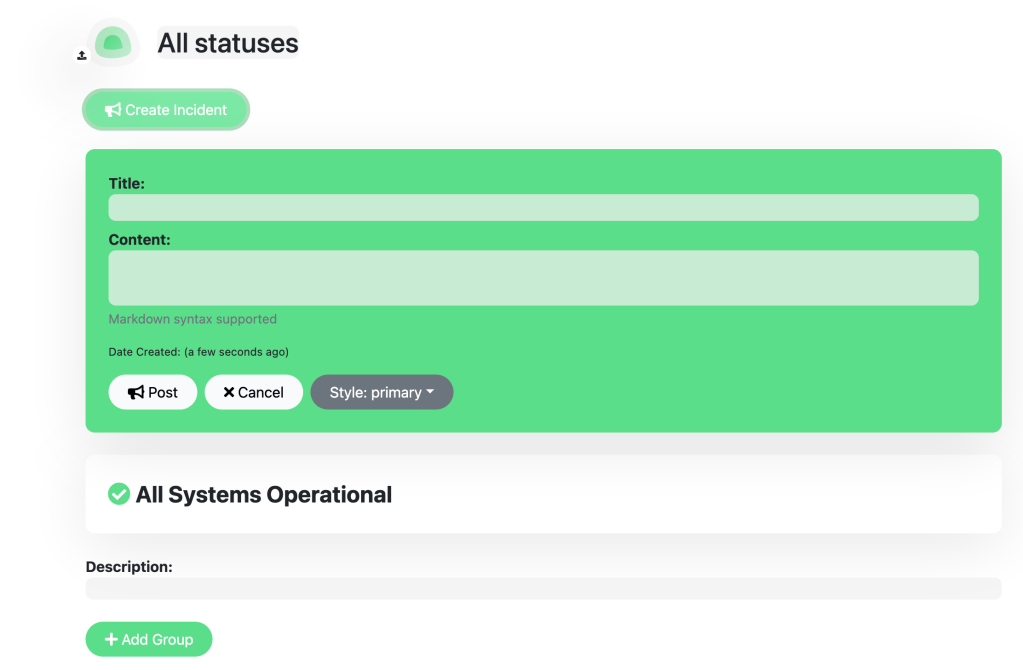The height and width of the screenshot is (670, 1023).
Task: Click the plus icon on Add Group
Action: coord(111,639)
